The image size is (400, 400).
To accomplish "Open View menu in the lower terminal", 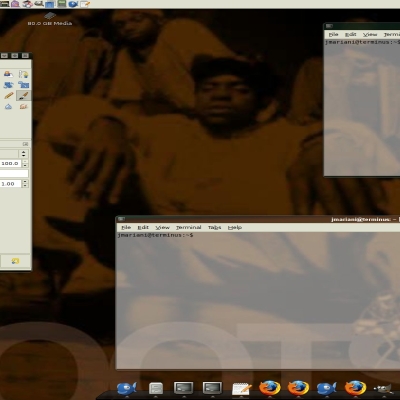I will click(x=163, y=227).
